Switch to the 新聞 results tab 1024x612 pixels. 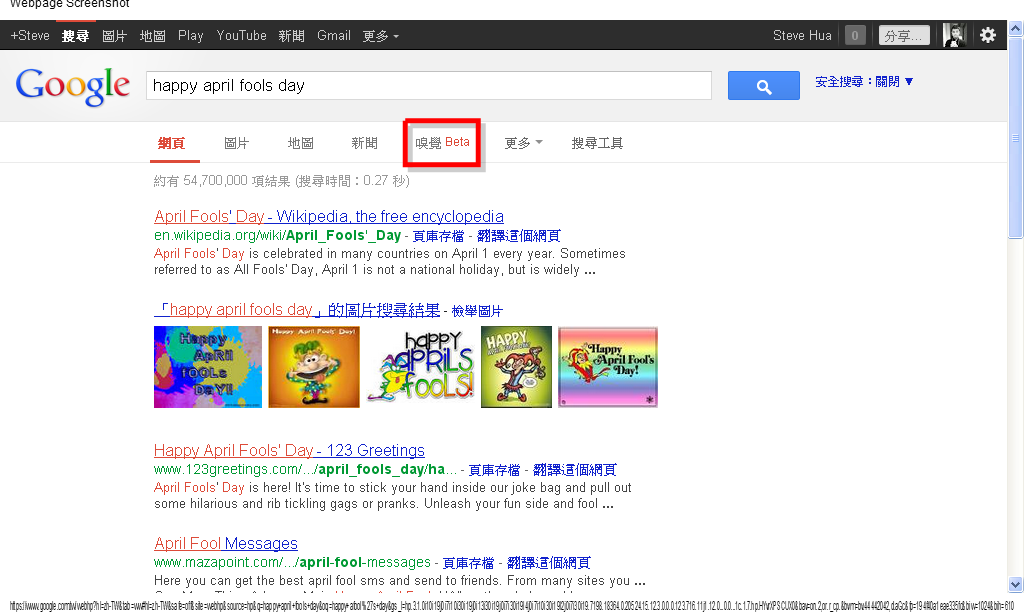pos(364,143)
